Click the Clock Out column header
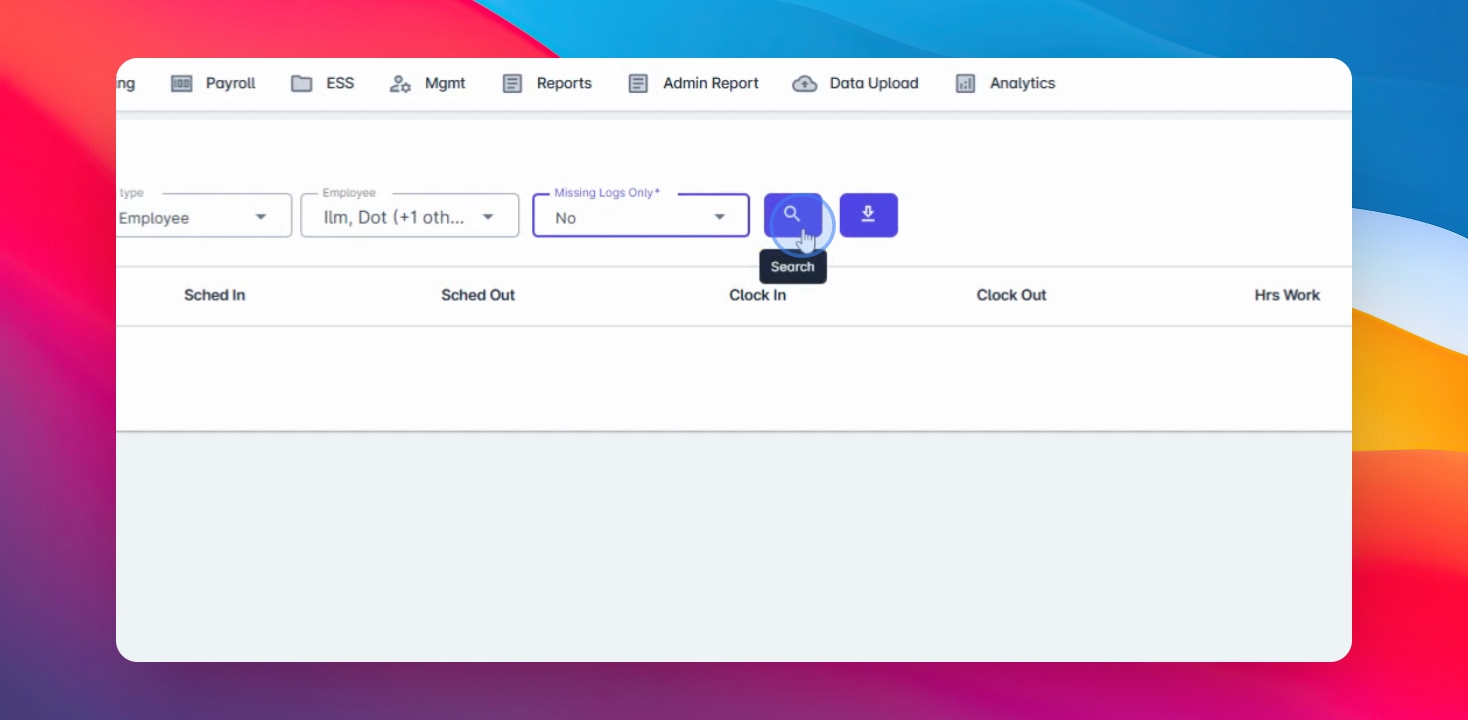Image resolution: width=1468 pixels, height=720 pixels. coord(1012,295)
